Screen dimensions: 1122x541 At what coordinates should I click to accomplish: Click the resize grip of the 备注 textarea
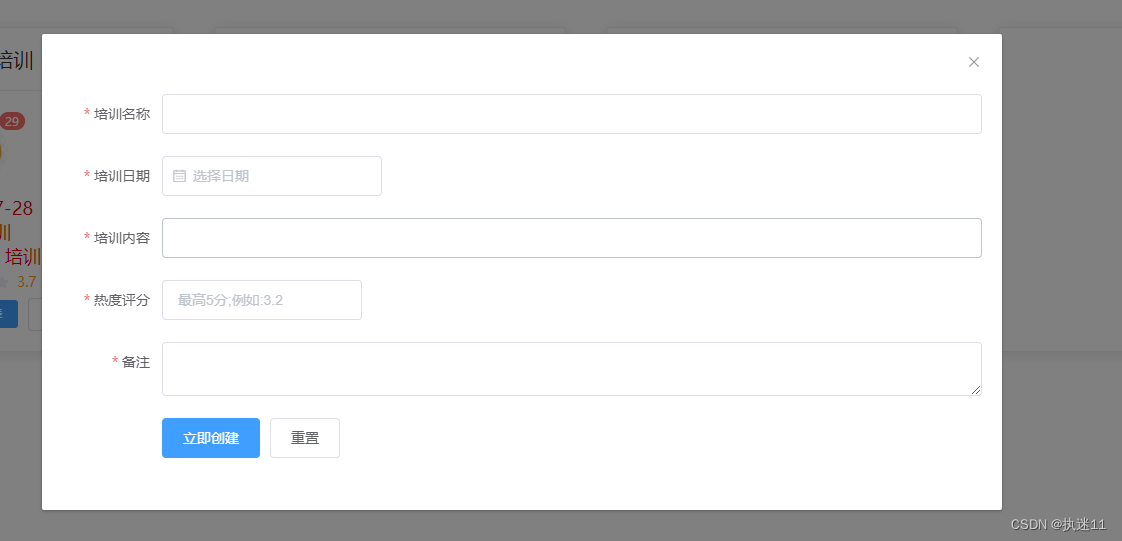[976, 390]
